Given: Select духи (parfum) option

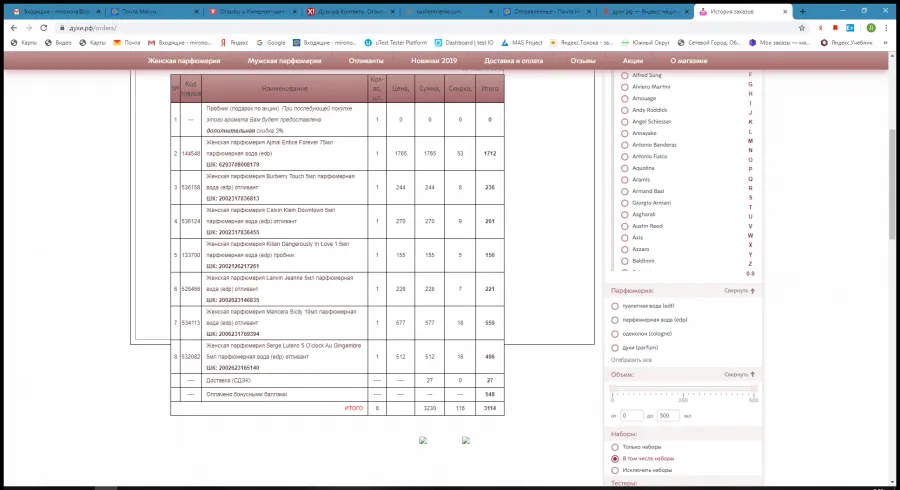Looking at the screenshot, I should click(615, 348).
